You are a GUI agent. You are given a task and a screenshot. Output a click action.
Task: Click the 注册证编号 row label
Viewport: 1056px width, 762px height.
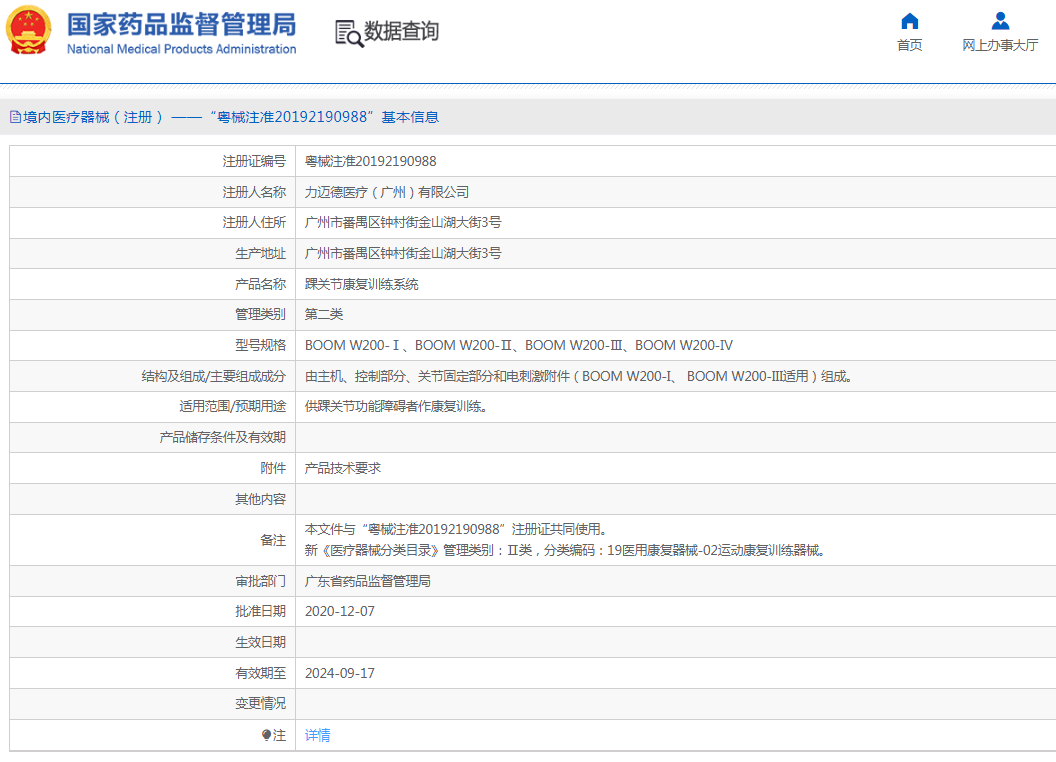254,162
